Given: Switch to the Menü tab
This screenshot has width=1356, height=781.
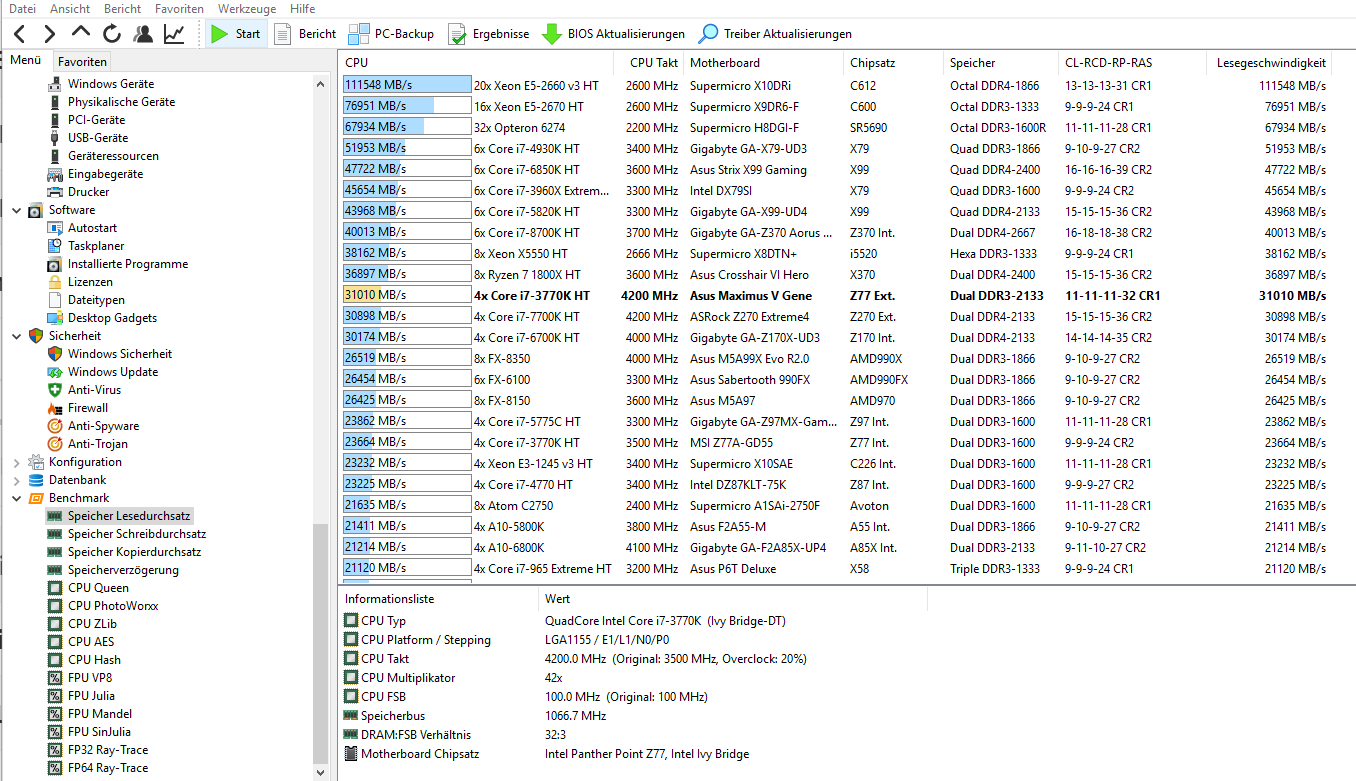Looking at the screenshot, I should [x=25, y=60].
